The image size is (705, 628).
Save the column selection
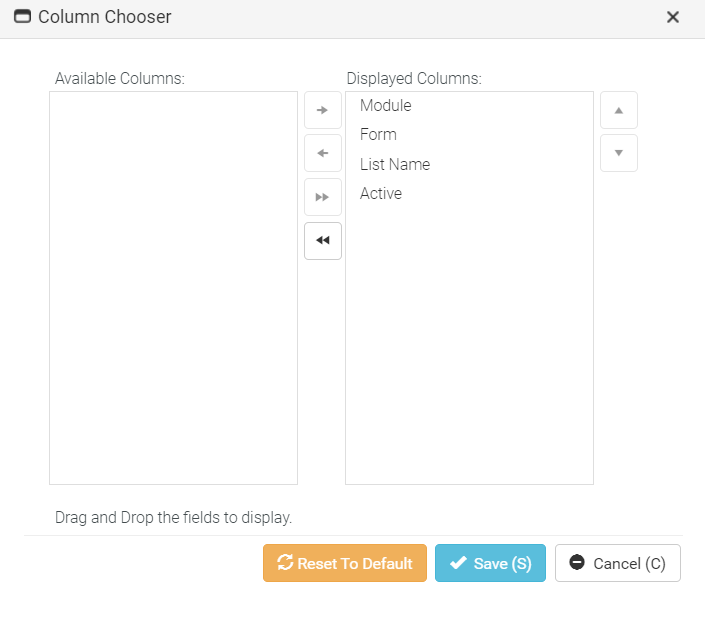(490, 563)
